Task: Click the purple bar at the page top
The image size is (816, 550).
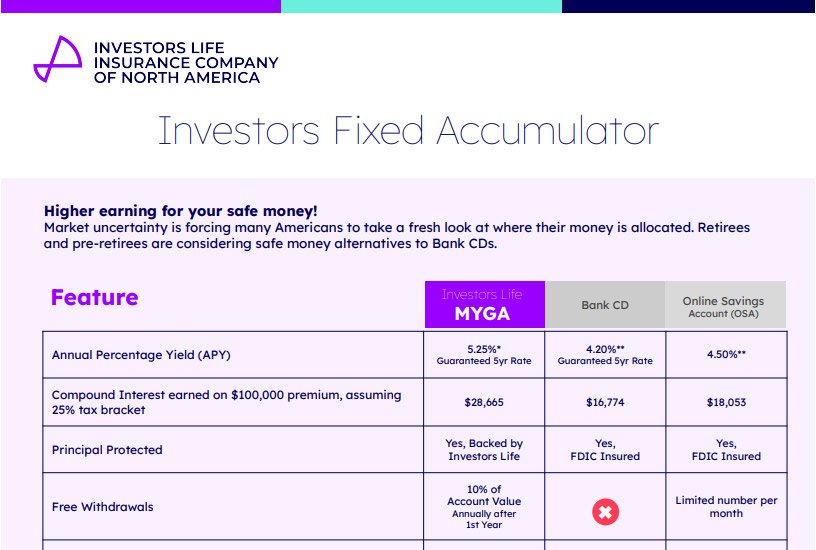Action: tap(140, 6)
